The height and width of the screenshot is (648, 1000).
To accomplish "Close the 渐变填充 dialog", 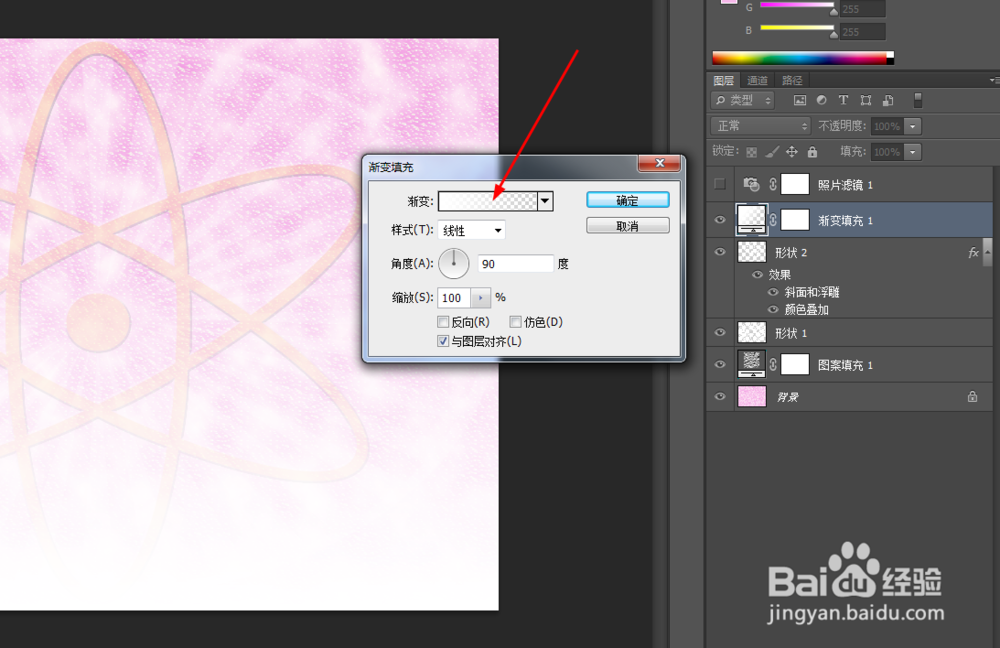I will [x=660, y=163].
